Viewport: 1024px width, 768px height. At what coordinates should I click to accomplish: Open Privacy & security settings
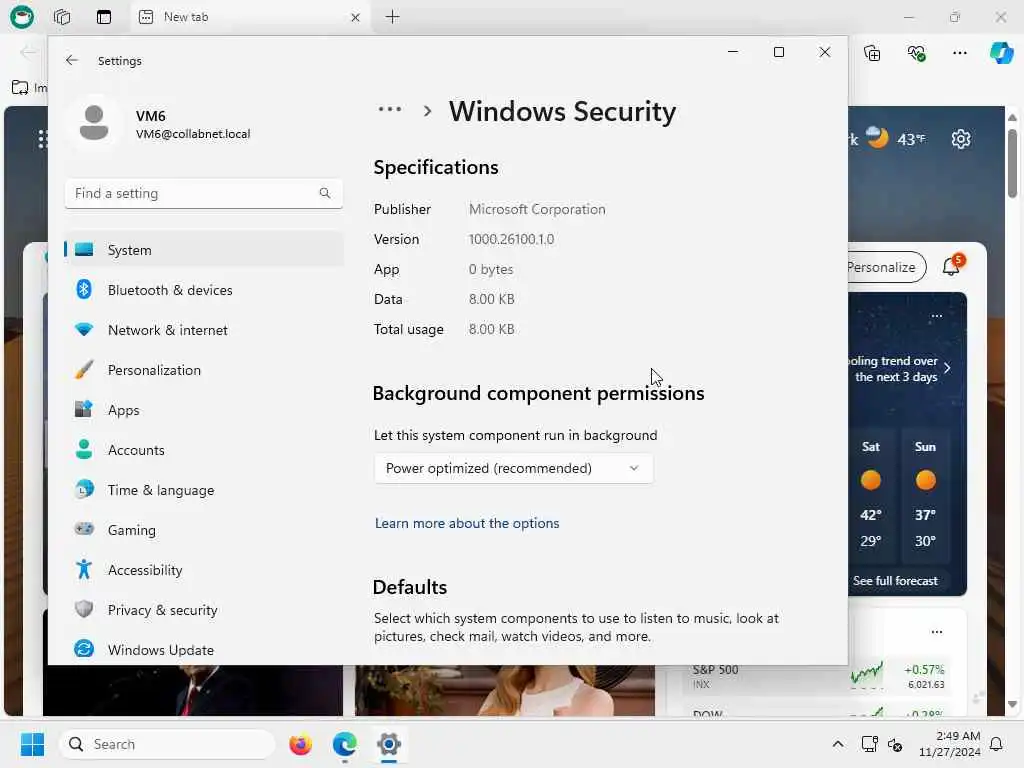(x=204, y=609)
